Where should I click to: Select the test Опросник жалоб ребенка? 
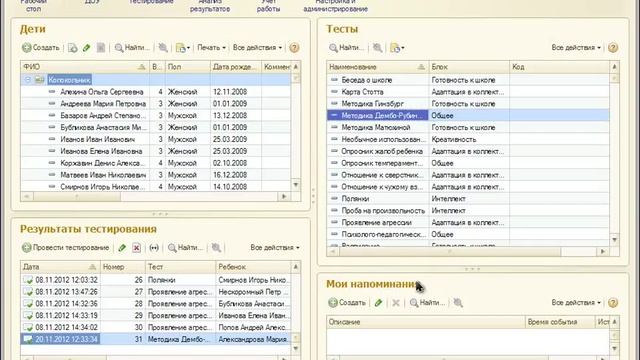pos(468,151)
